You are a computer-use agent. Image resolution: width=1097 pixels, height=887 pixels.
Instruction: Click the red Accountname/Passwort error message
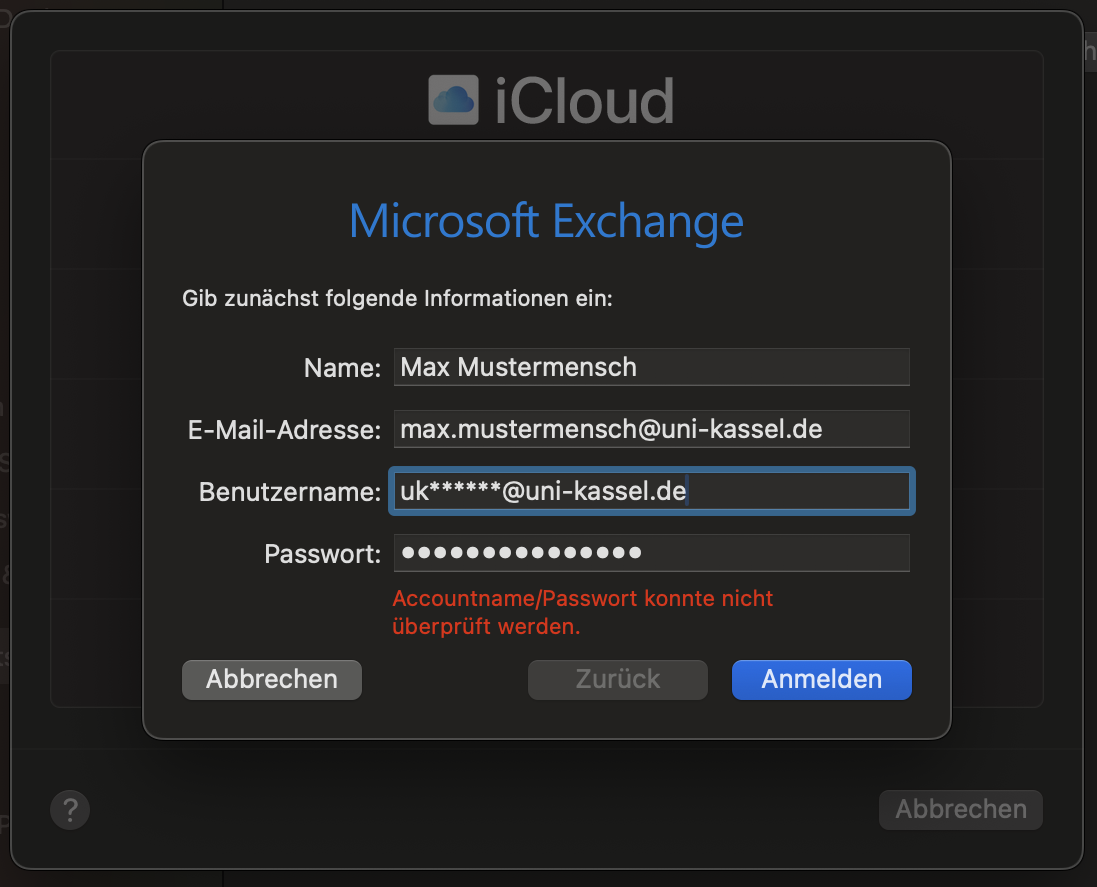pos(582,612)
